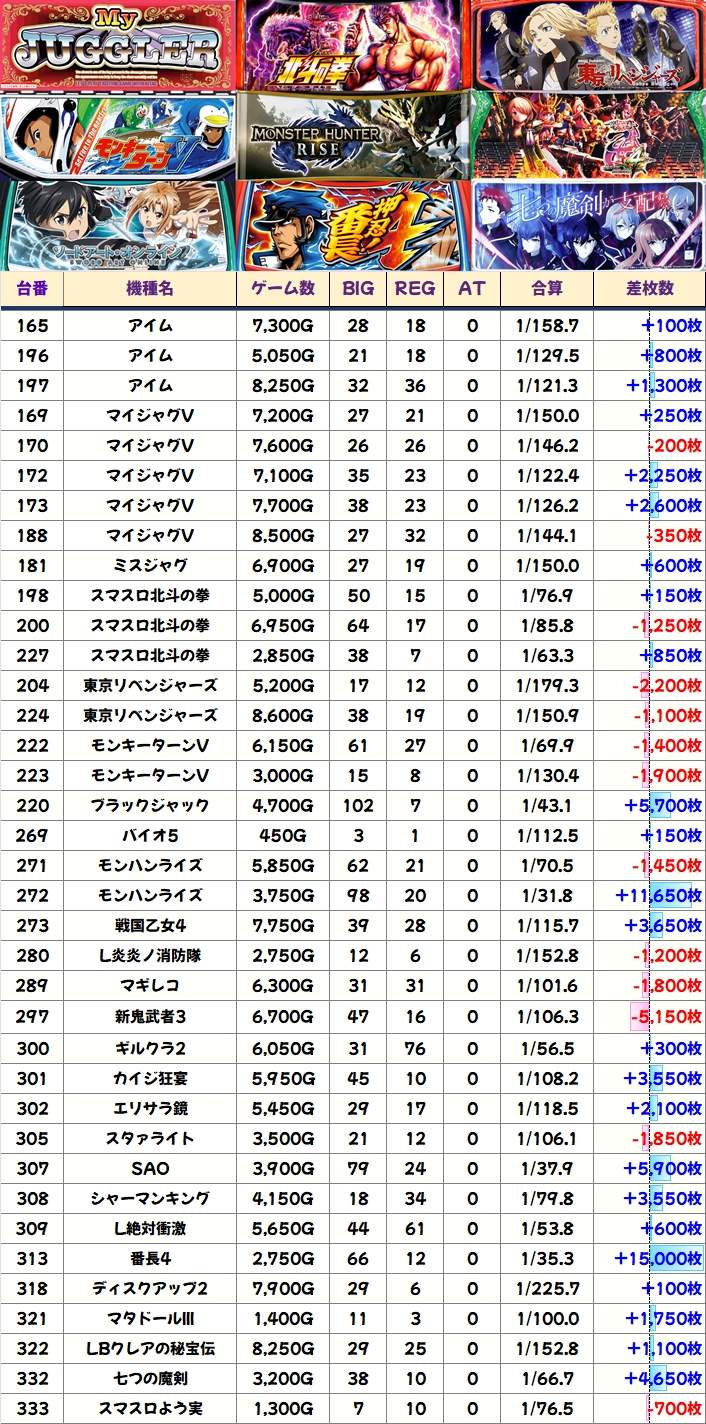
Task: Open the Oshi Bancho 4 banner
Action: (x=354, y=224)
